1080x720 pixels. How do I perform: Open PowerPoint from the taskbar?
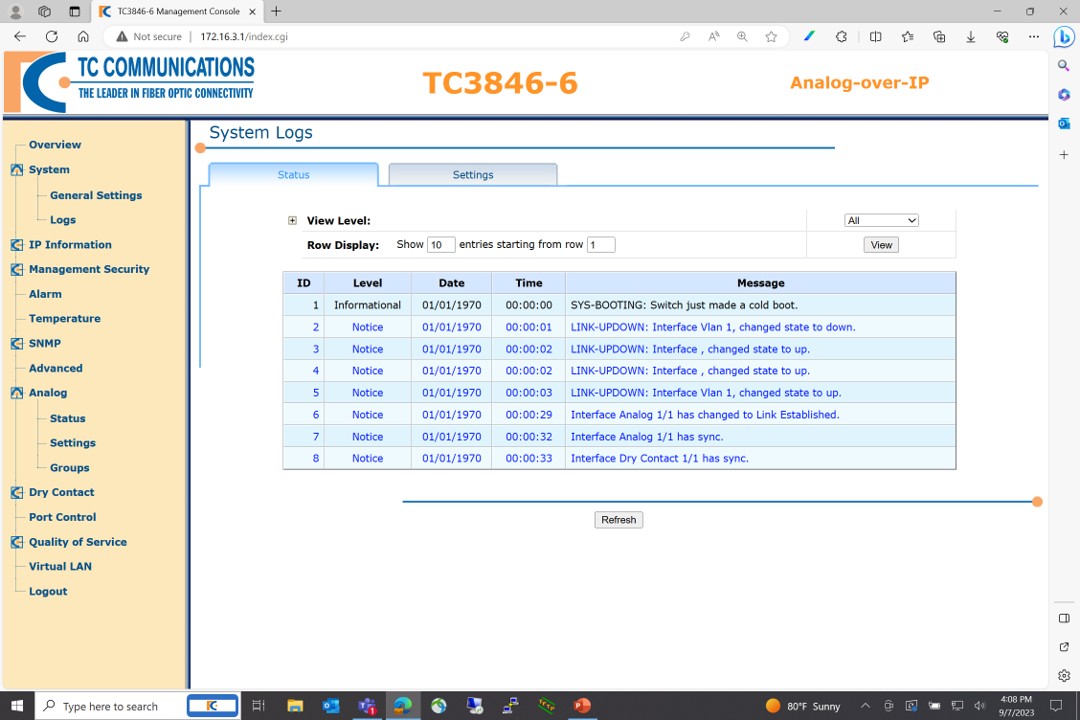tap(582, 706)
